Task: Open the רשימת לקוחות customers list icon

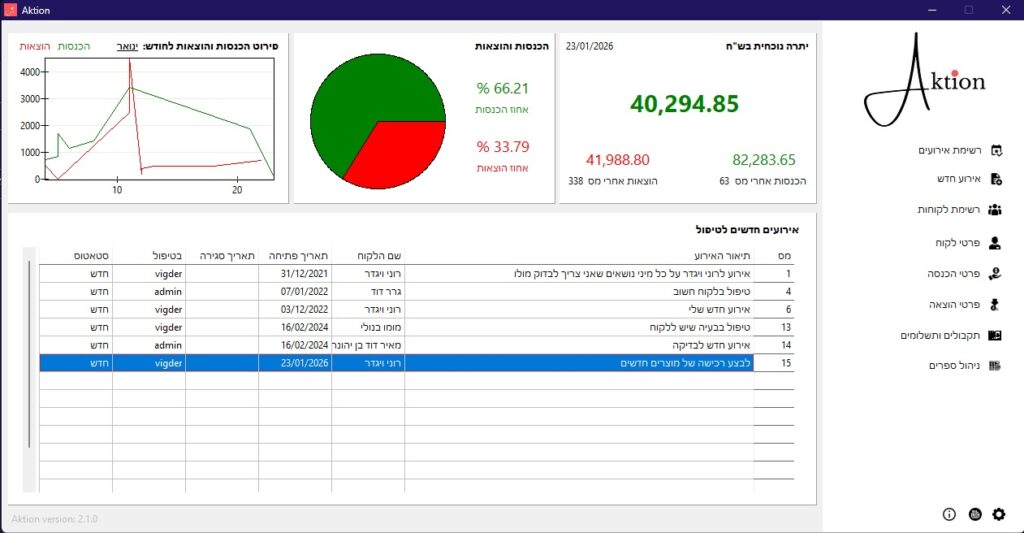Action: click(x=995, y=210)
